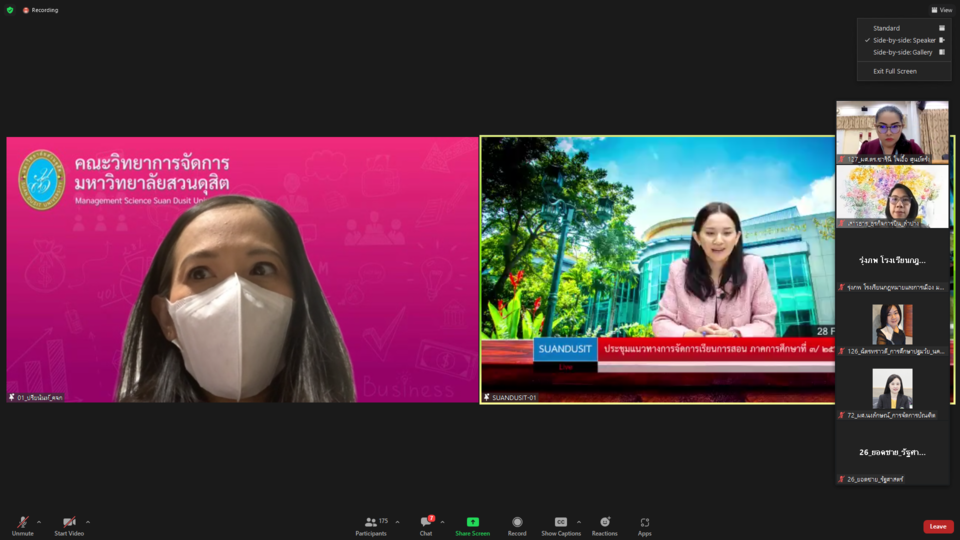The image size is (960, 540).
Task: Click the participant count 175
Action: click(x=383, y=521)
